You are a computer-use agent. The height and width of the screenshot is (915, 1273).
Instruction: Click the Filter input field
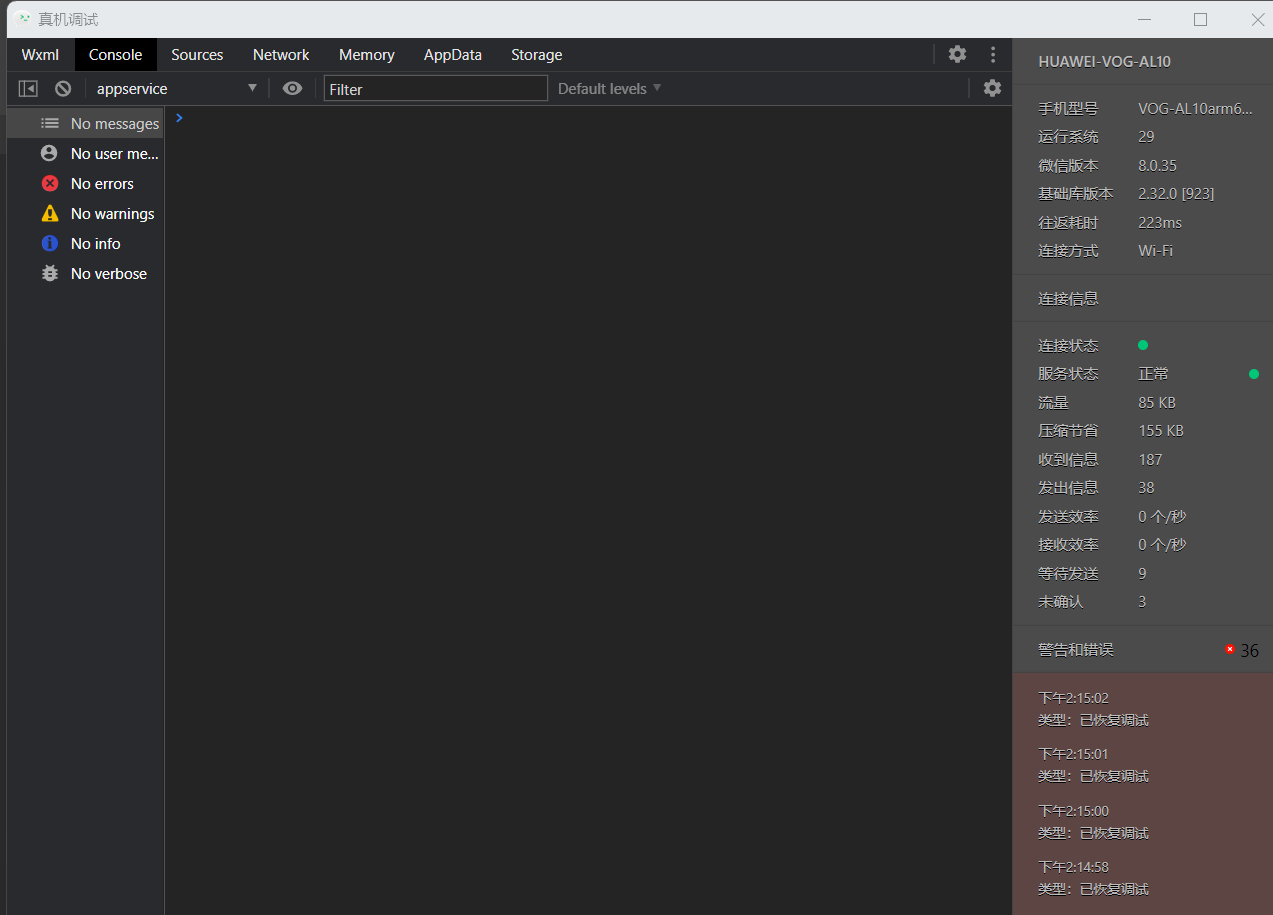(436, 89)
